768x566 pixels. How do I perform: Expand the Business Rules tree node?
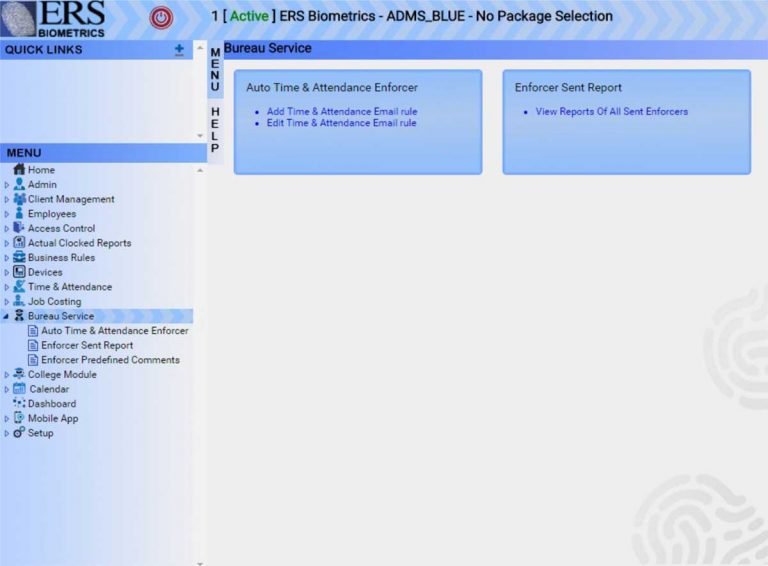6,258
